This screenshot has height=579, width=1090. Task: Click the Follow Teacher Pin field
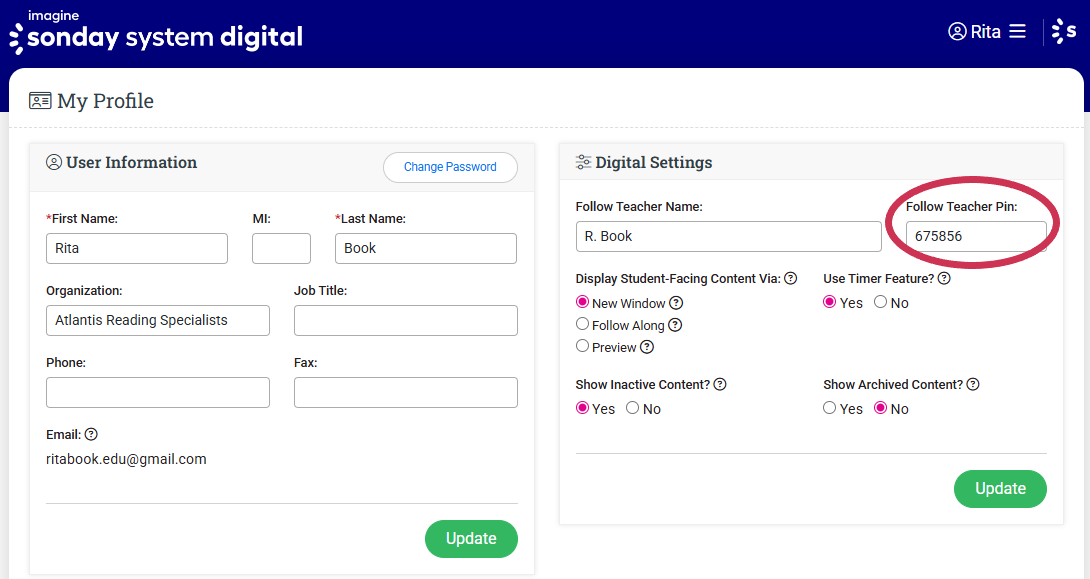pos(975,237)
